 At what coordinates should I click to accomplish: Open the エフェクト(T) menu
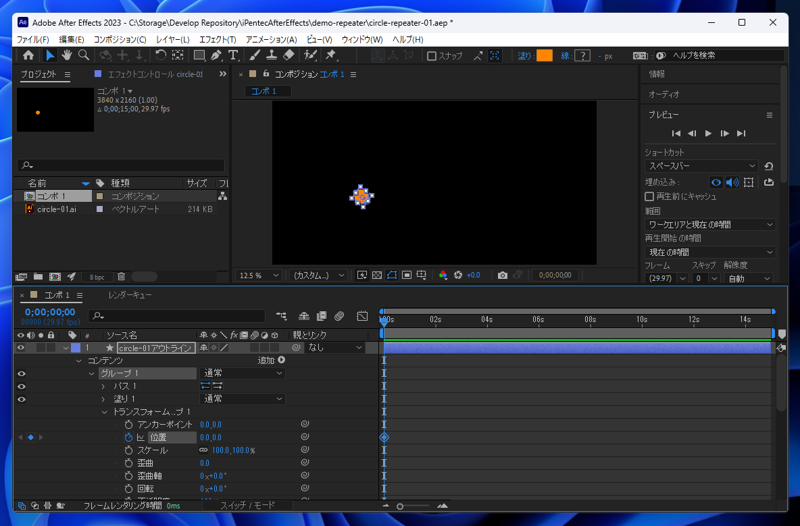(217, 40)
